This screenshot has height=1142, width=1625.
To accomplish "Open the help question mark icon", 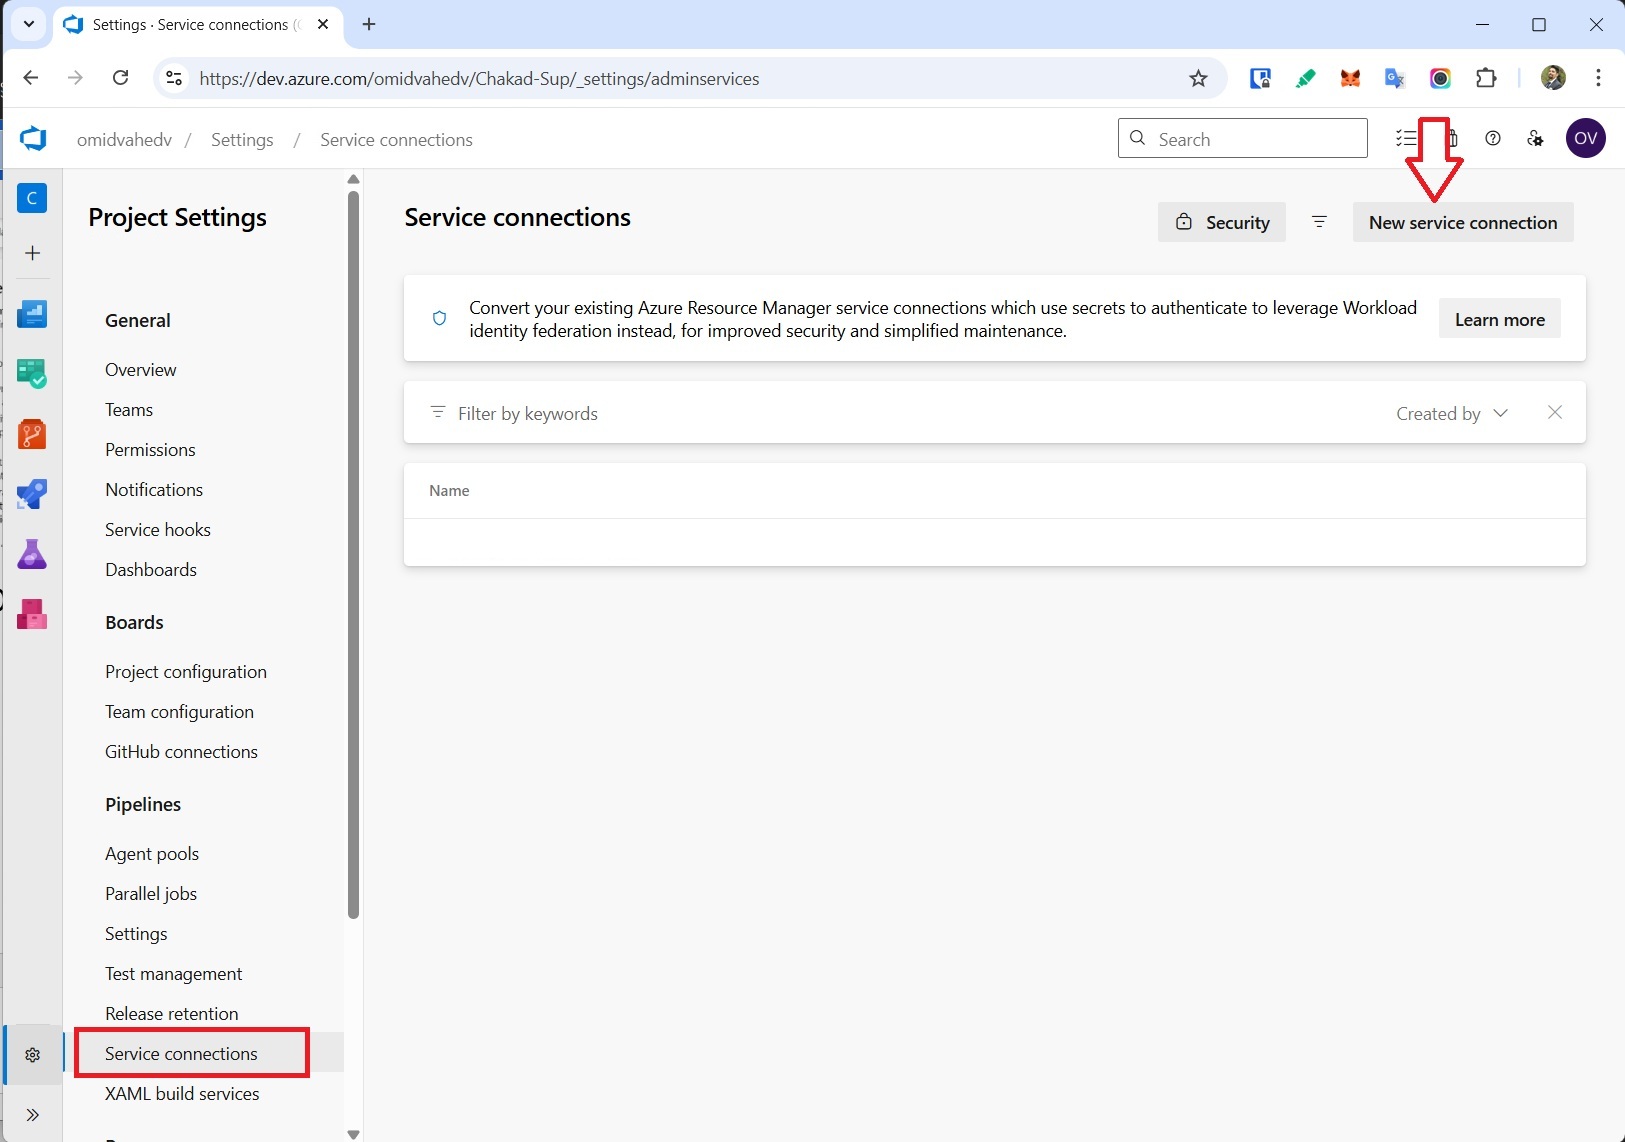I will [1494, 139].
